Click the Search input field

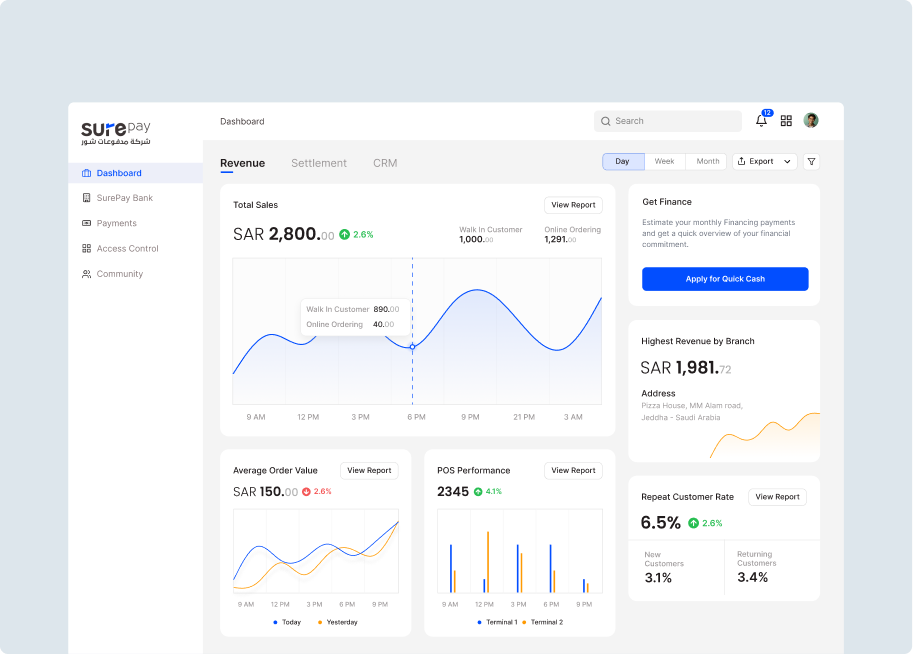[668, 121]
